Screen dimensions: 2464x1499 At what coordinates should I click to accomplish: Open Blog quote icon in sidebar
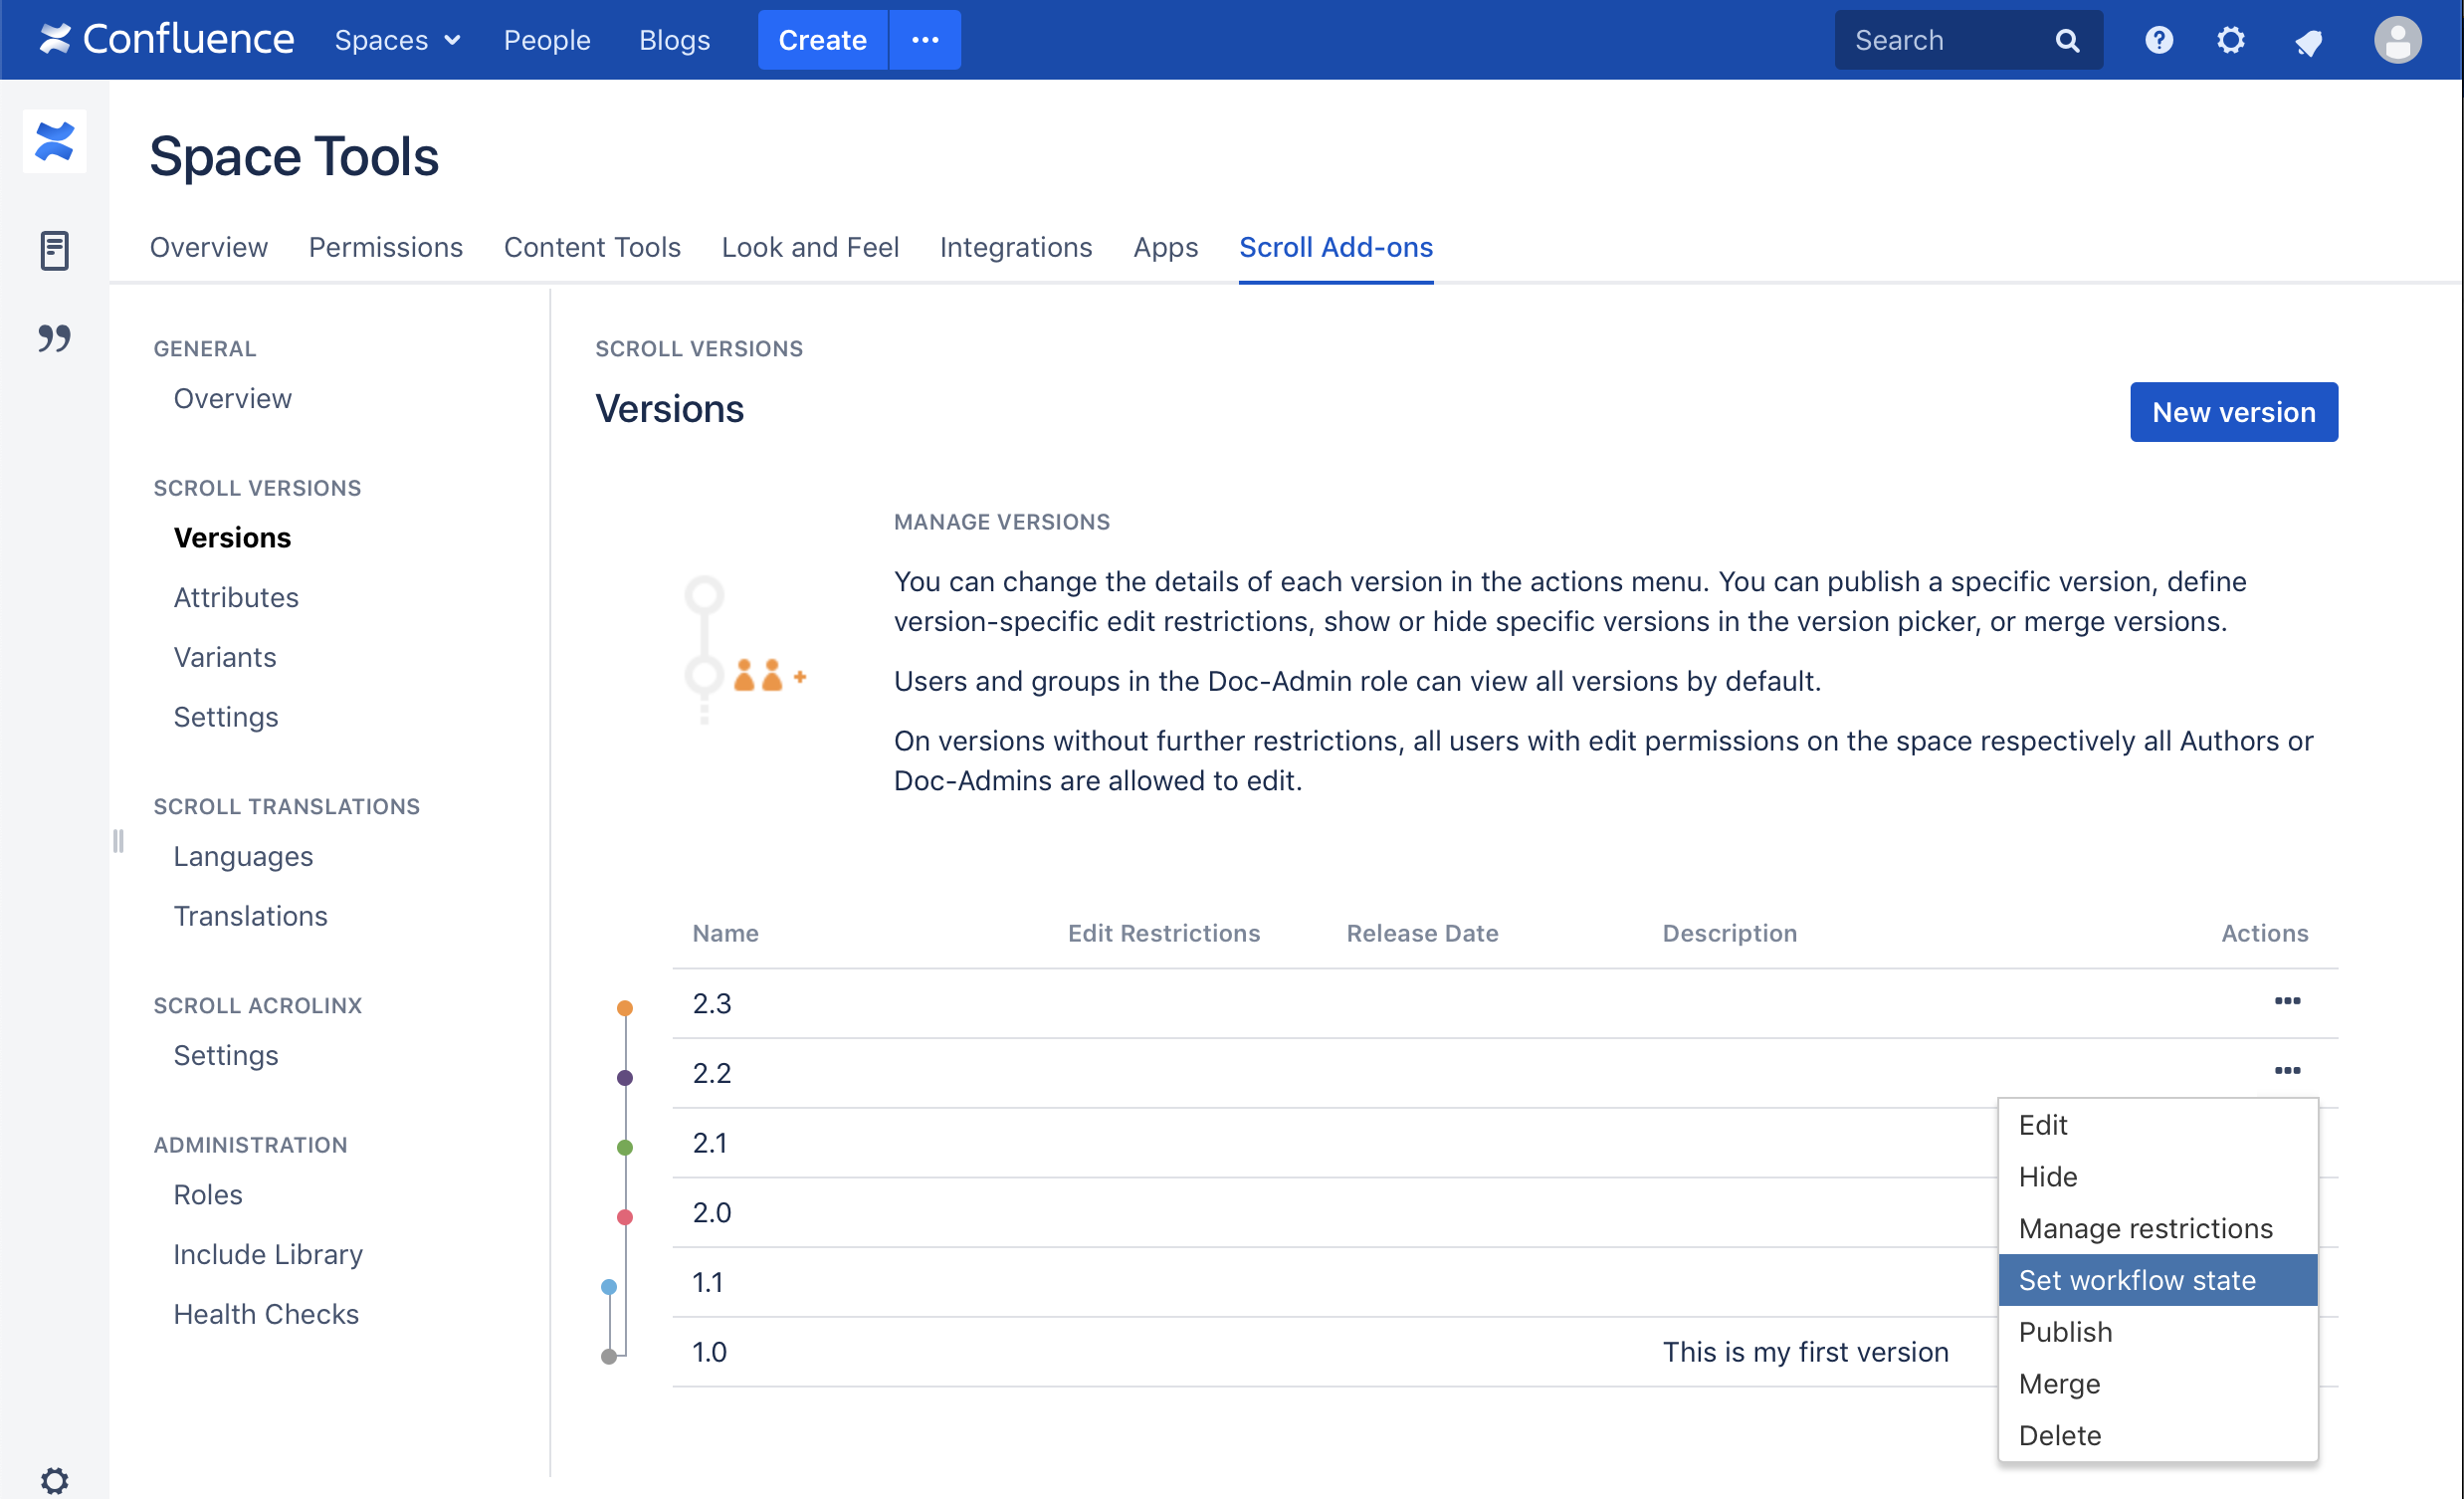pyautogui.click(x=54, y=338)
